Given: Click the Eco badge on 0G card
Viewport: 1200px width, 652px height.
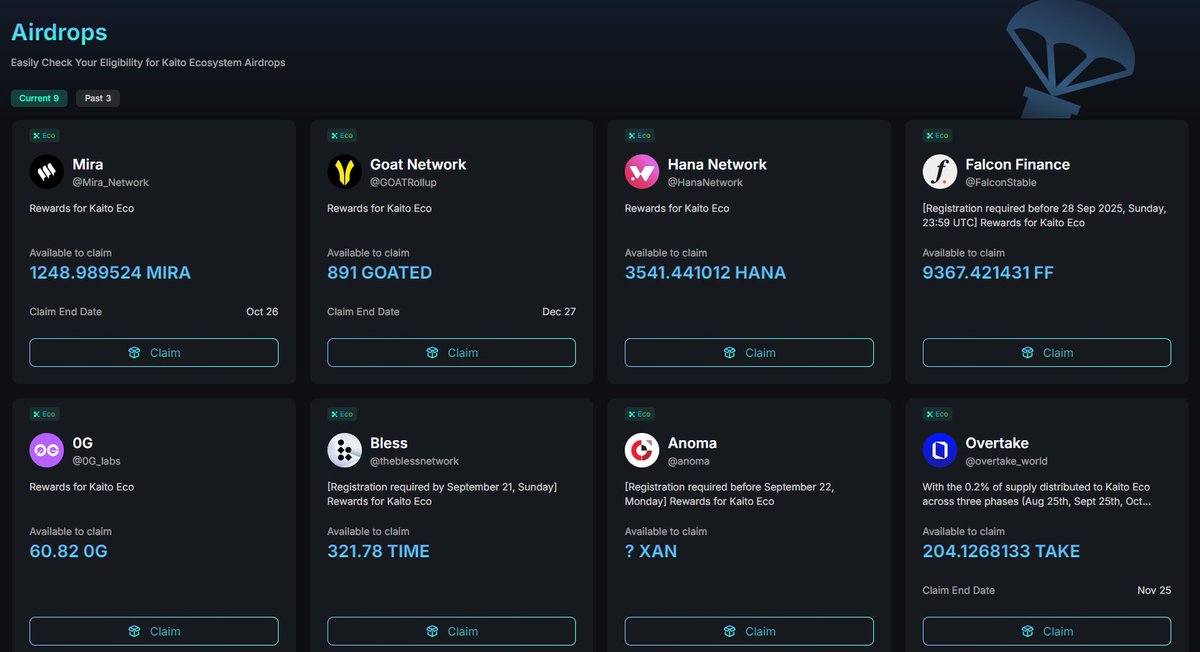Looking at the screenshot, I should click(44, 414).
